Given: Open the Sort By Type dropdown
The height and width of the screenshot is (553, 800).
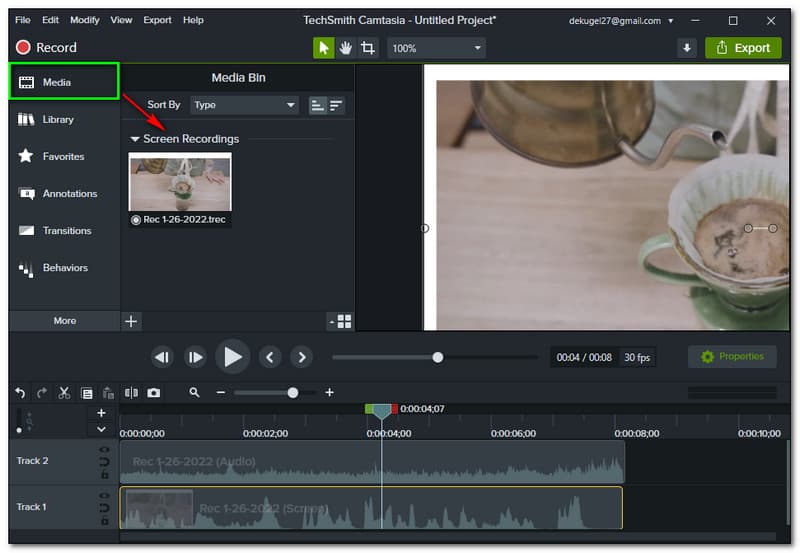Looking at the screenshot, I should pos(245,105).
